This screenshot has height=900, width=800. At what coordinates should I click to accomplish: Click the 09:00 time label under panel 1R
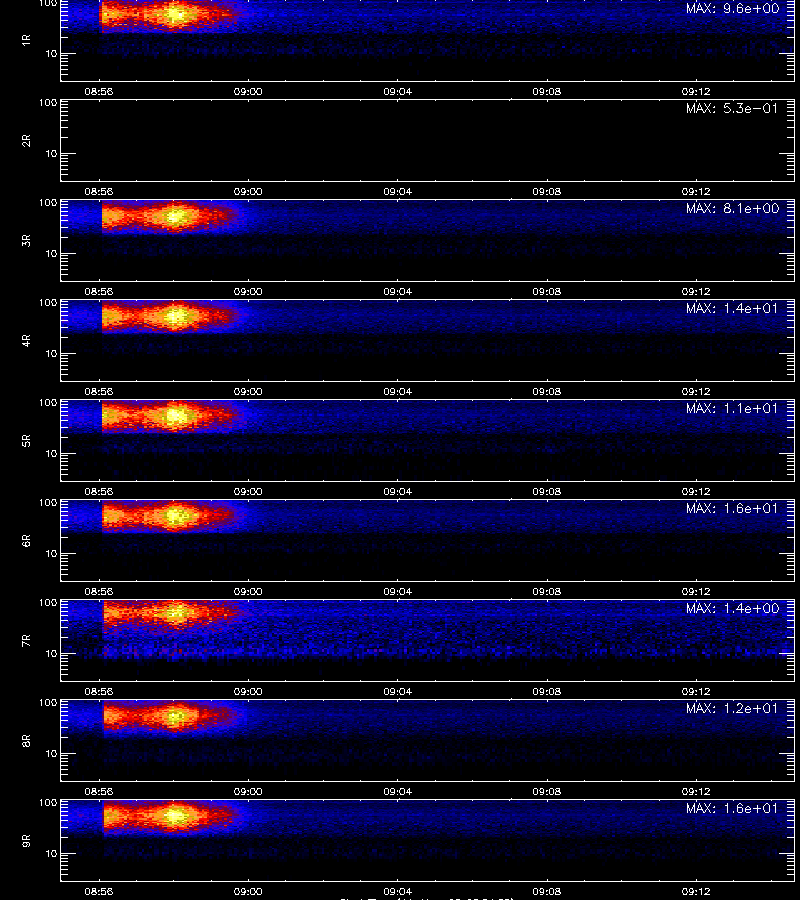coord(248,91)
